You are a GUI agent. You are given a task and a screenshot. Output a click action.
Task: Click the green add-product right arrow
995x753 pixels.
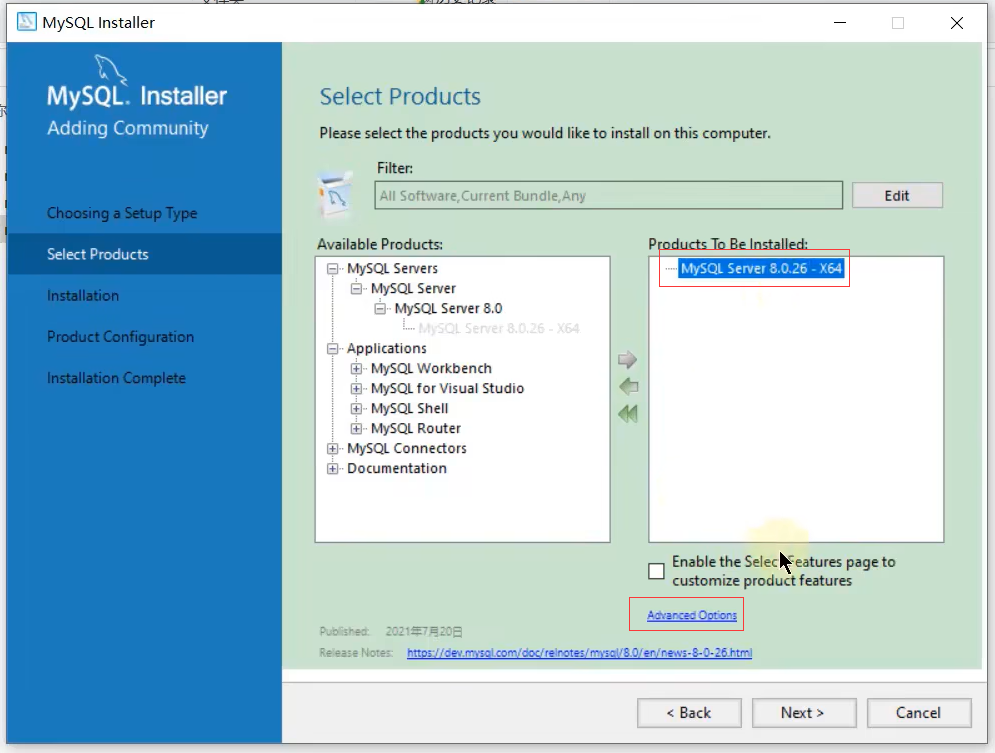click(x=627, y=360)
